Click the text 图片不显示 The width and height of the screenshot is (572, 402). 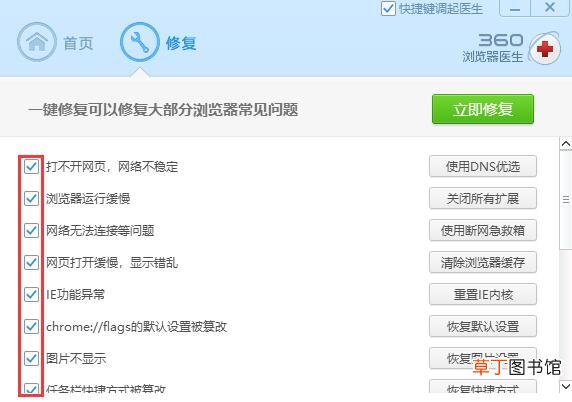(x=76, y=359)
